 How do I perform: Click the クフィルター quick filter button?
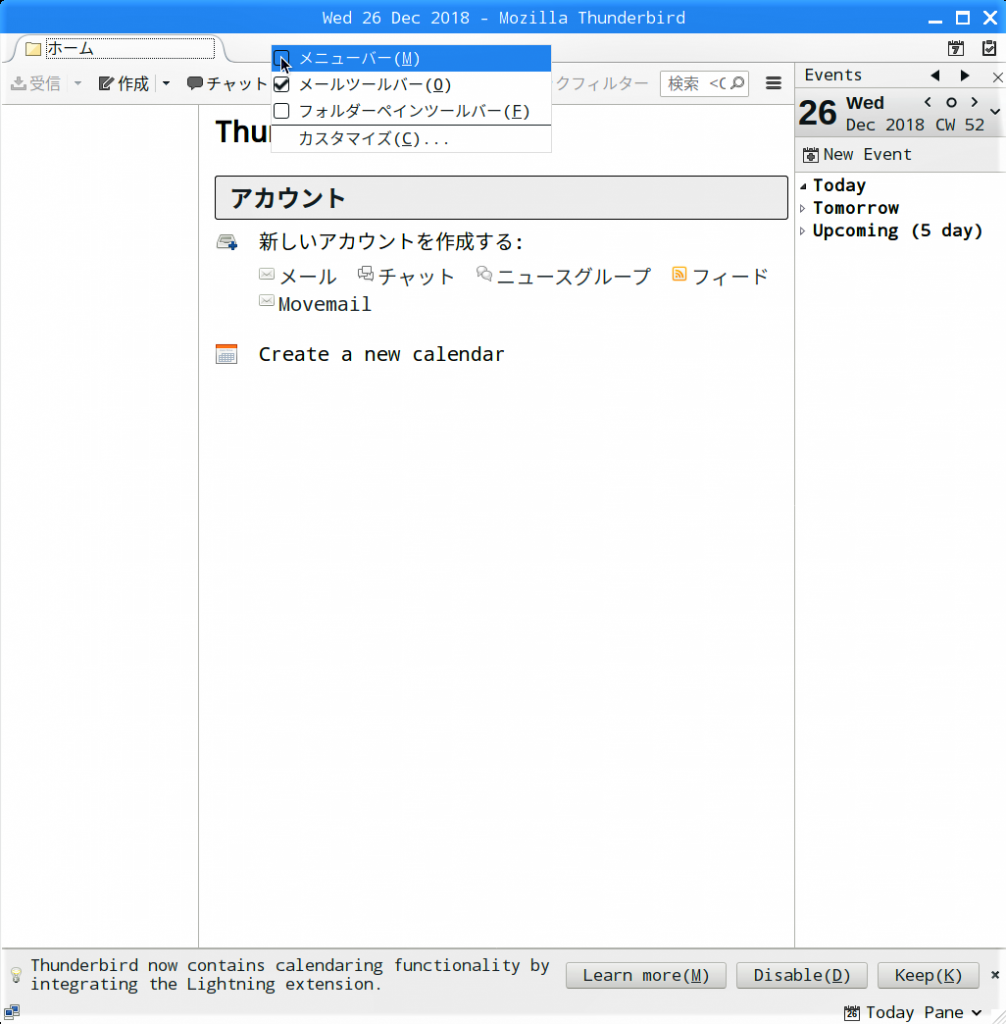pos(601,84)
